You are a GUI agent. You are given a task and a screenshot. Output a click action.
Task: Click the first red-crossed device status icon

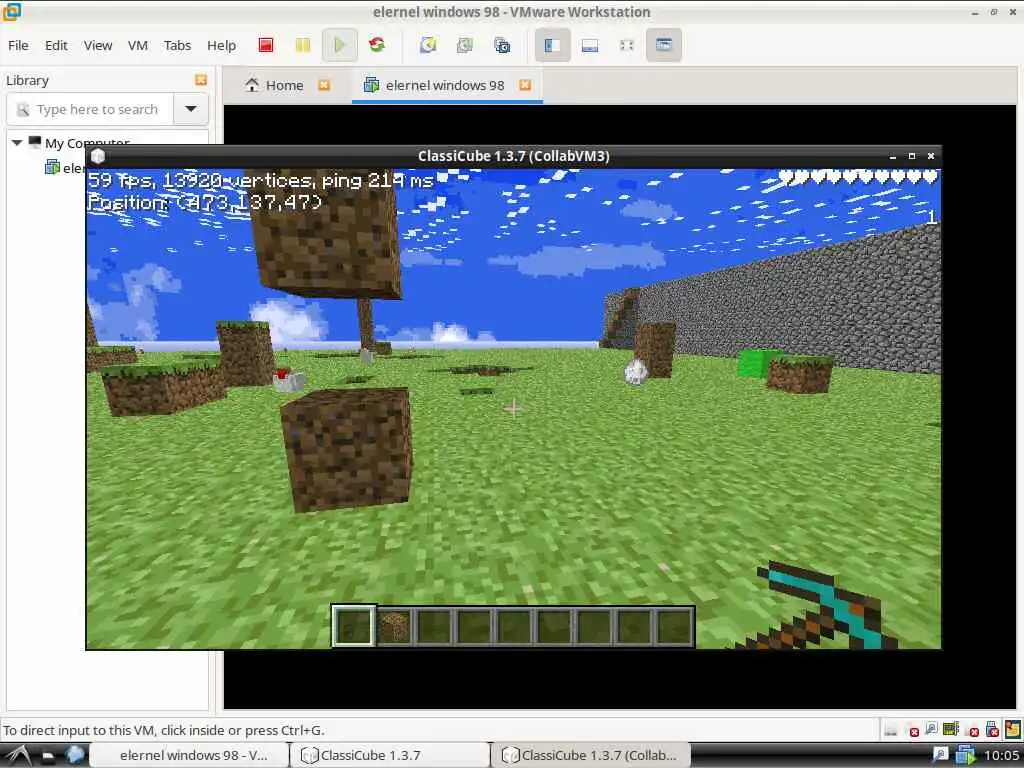coord(913,731)
